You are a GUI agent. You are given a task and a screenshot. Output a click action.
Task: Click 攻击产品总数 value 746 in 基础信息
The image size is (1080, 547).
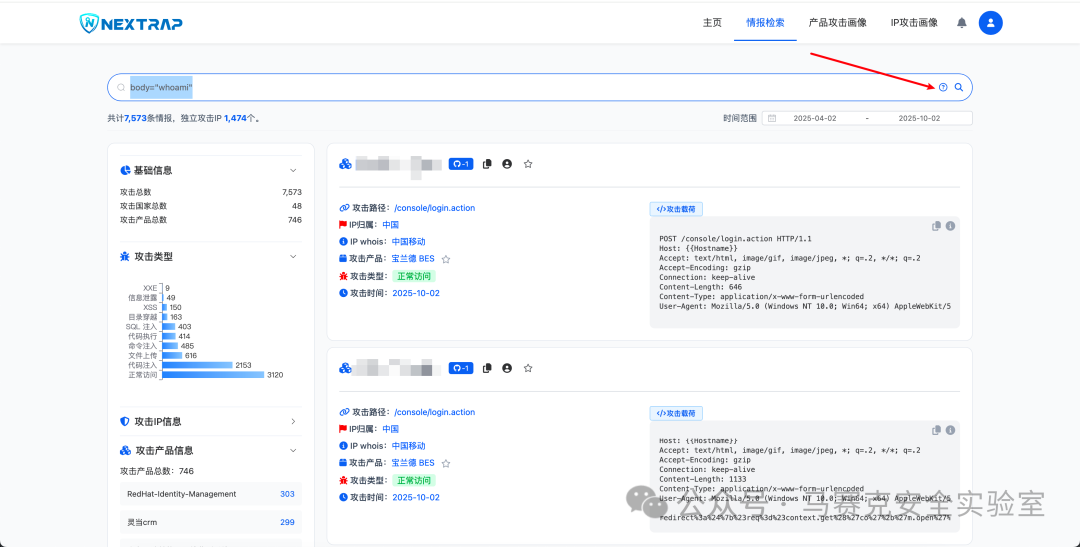click(295, 220)
